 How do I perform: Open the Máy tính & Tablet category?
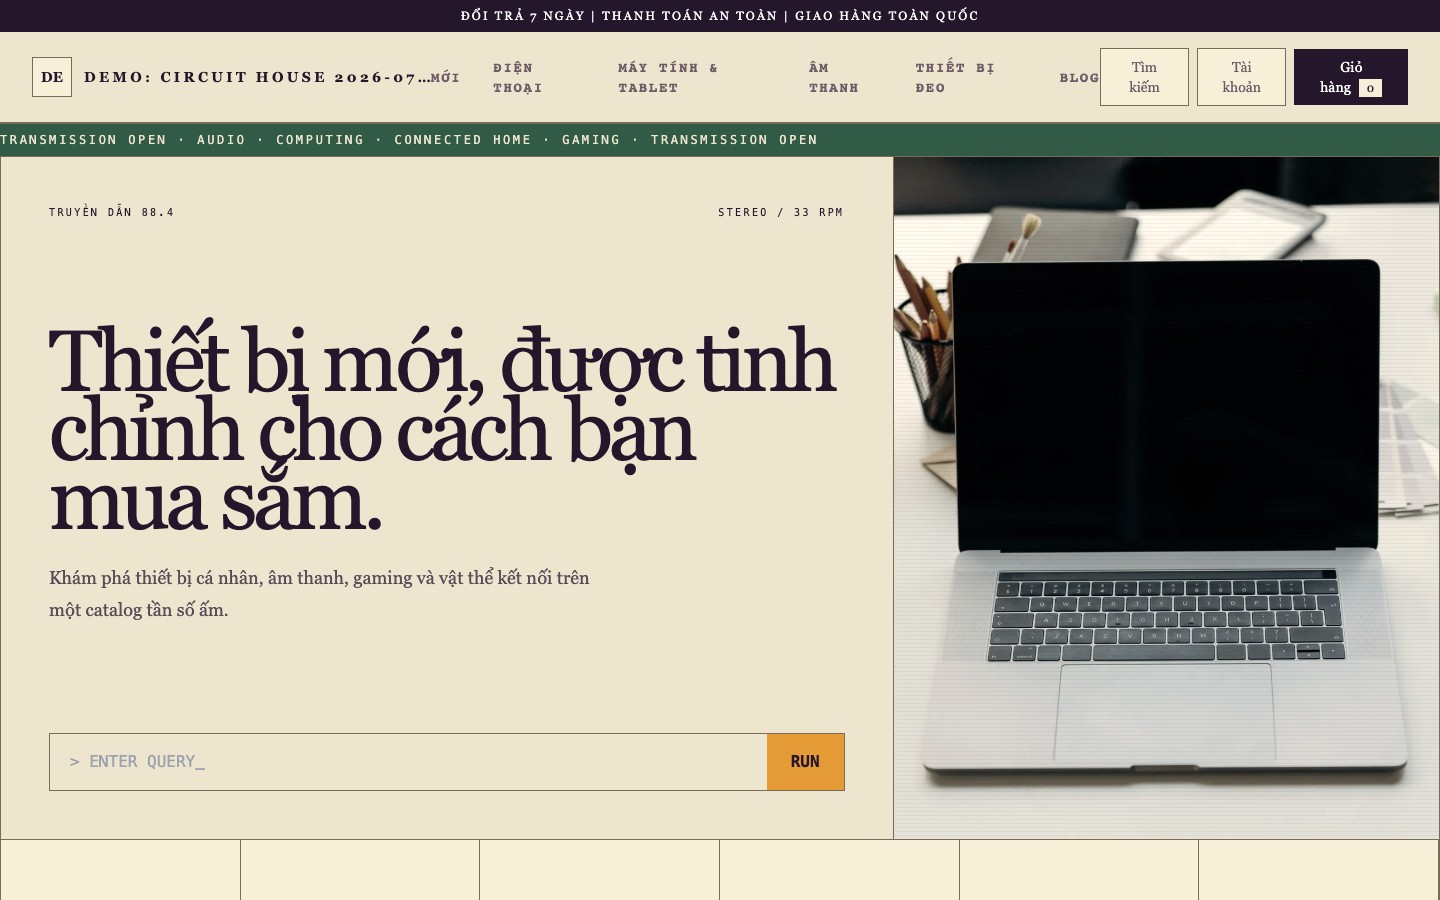[668, 77]
